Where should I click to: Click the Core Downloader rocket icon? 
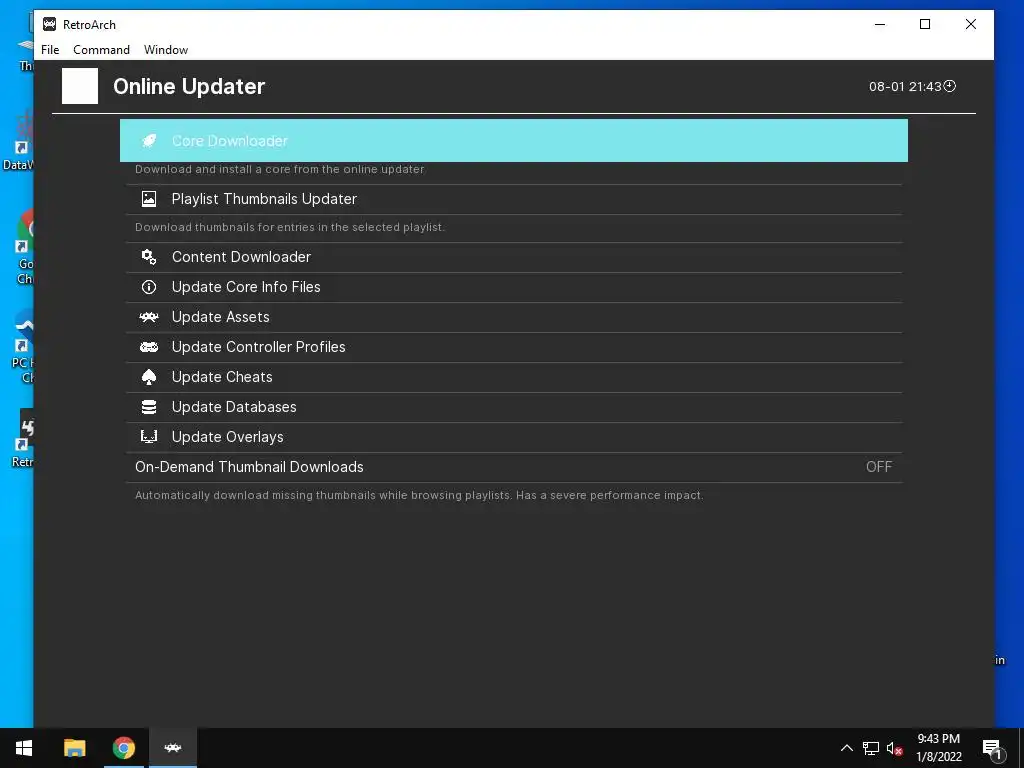(149, 140)
